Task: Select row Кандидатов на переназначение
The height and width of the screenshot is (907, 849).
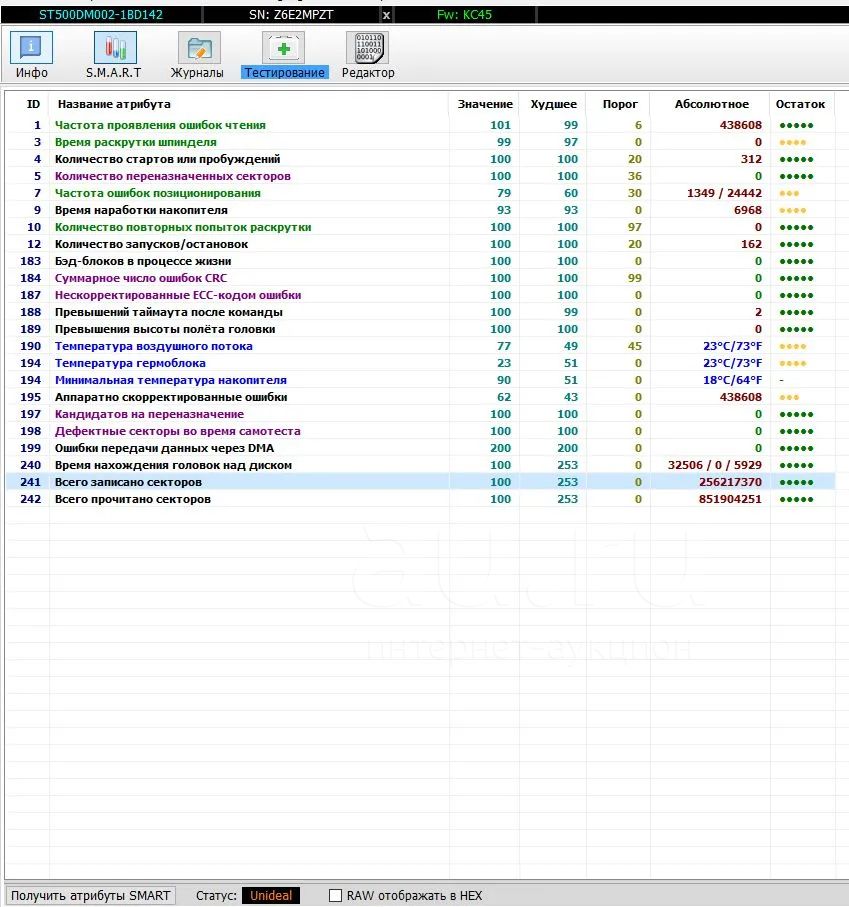Action: pyautogui.click(x=420, y=414)
